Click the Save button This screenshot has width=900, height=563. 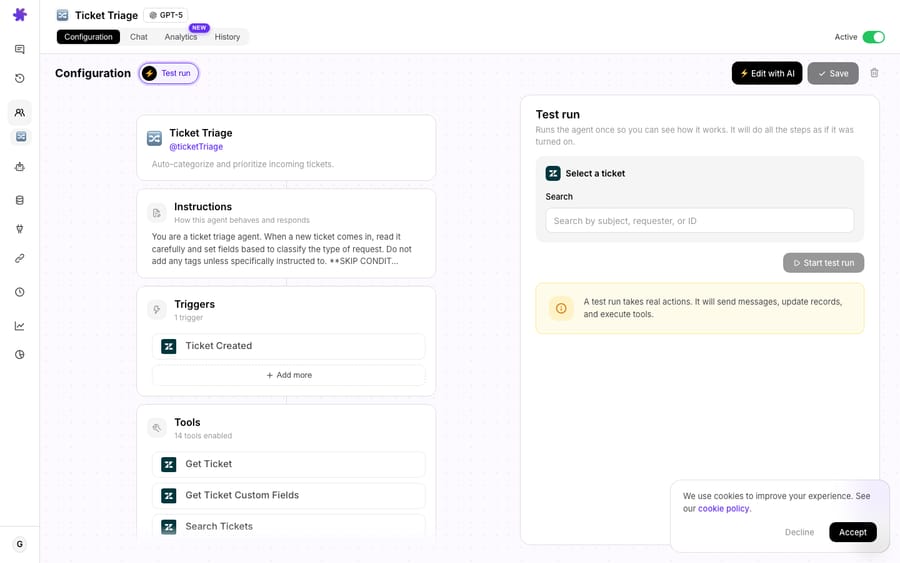833,73
